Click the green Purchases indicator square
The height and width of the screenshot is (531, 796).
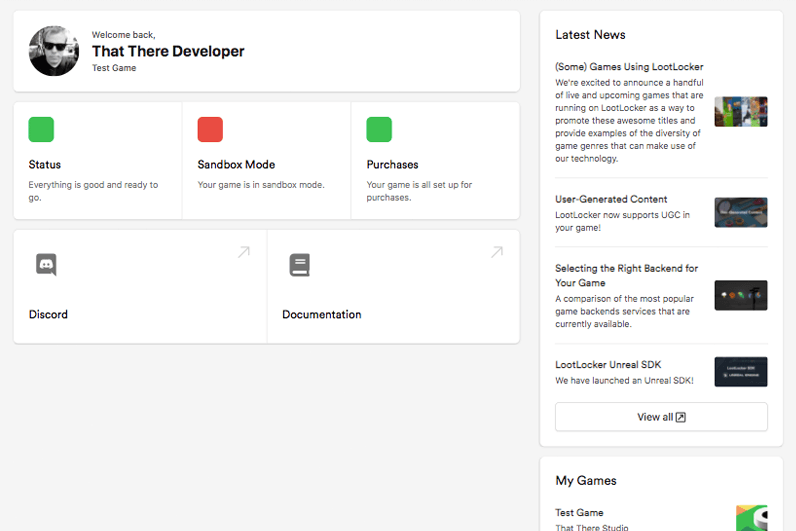pyautogui.click(x=379, y=129)
